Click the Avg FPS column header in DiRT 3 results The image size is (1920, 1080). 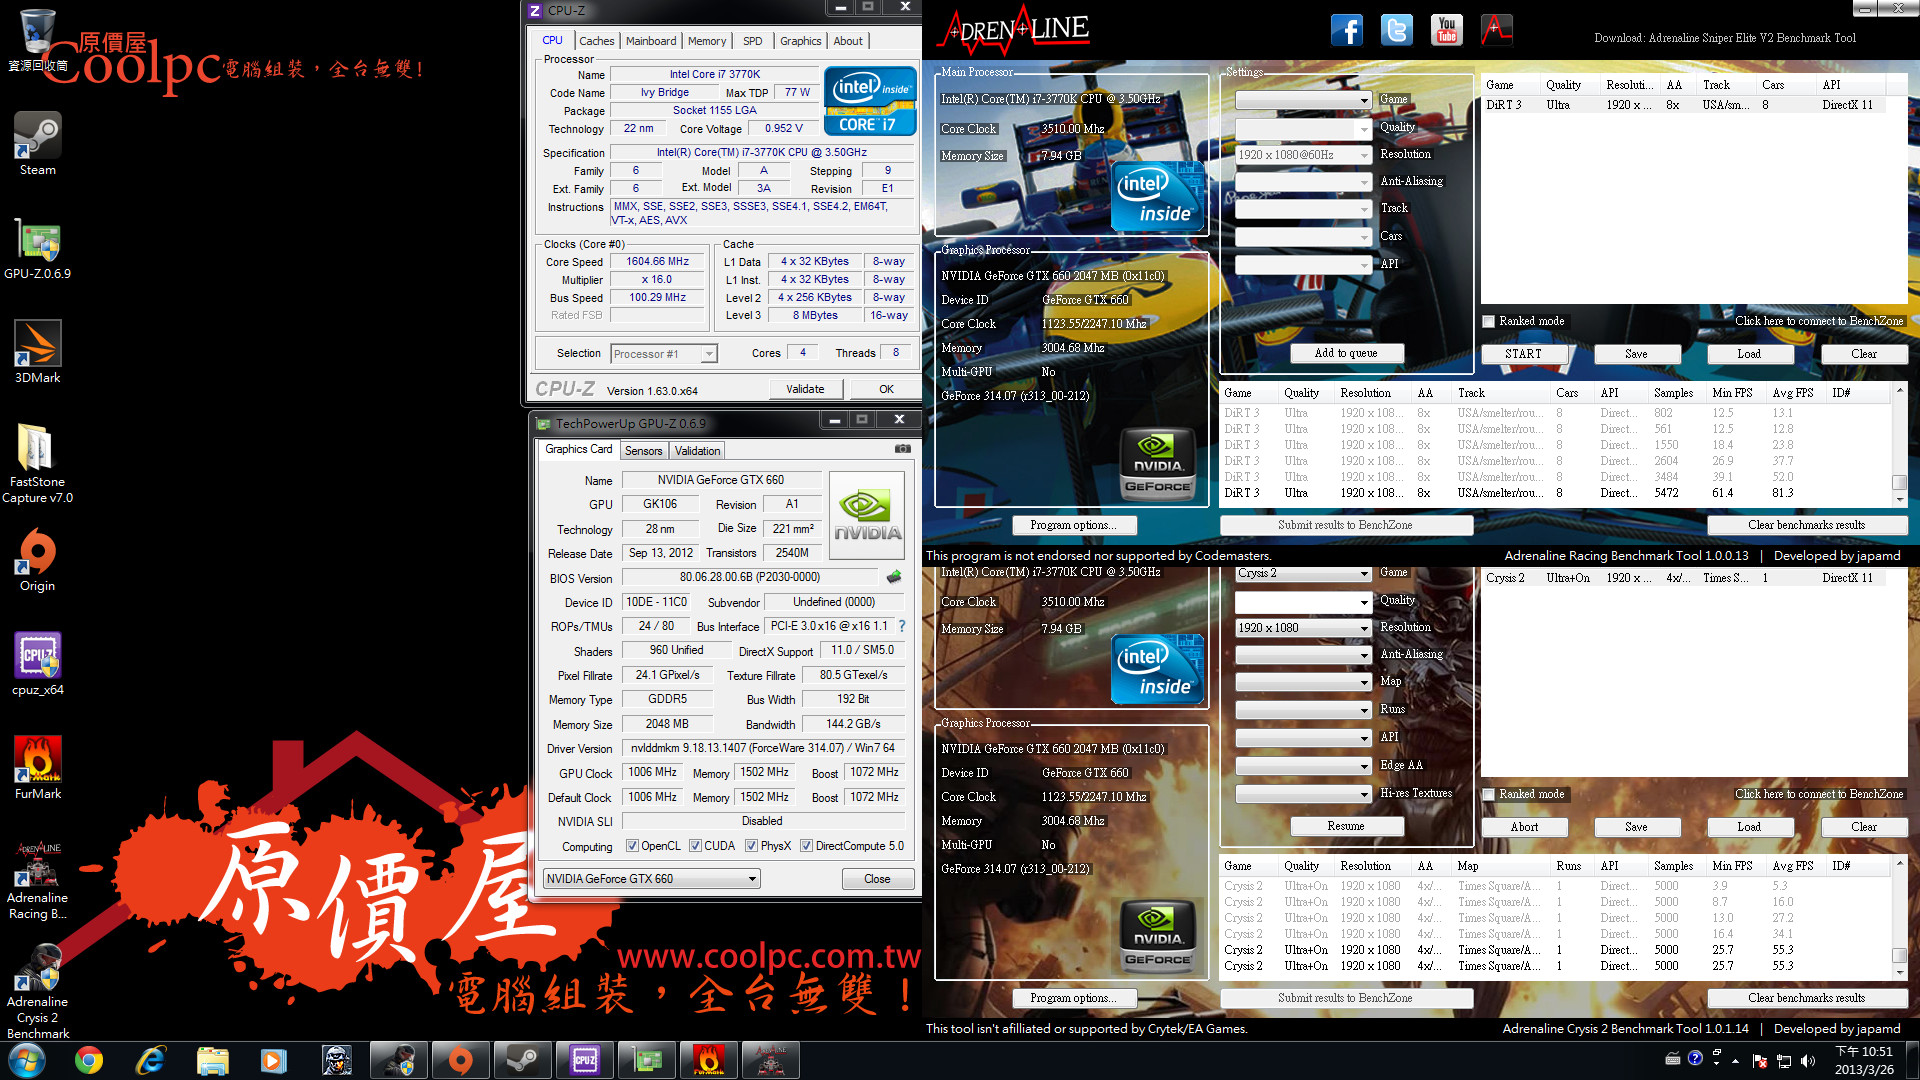(x=1793, y=393)
